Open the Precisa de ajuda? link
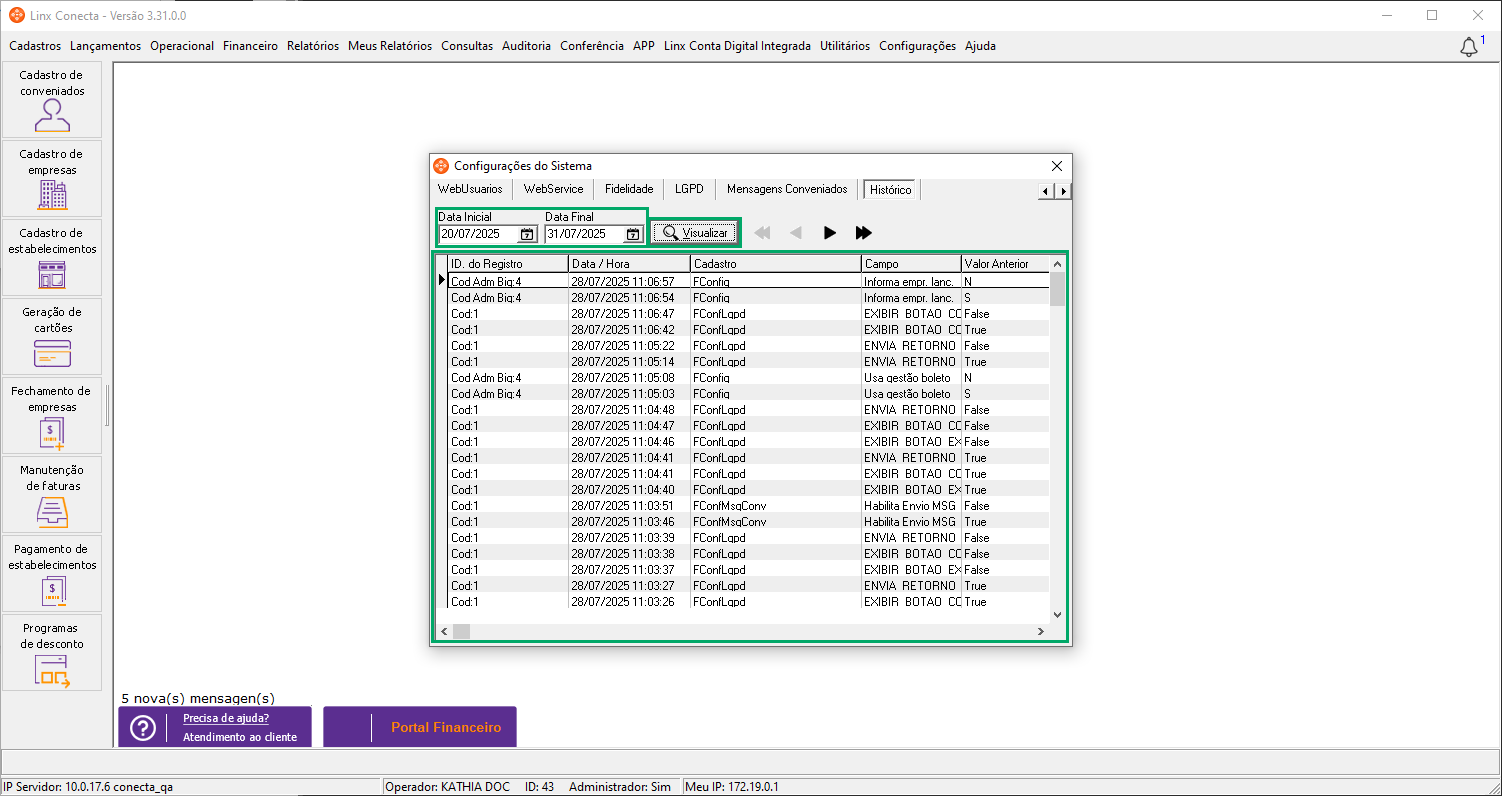Image resolution: width=1502 pixels, height=796 pixels. [x=226, y=718]
